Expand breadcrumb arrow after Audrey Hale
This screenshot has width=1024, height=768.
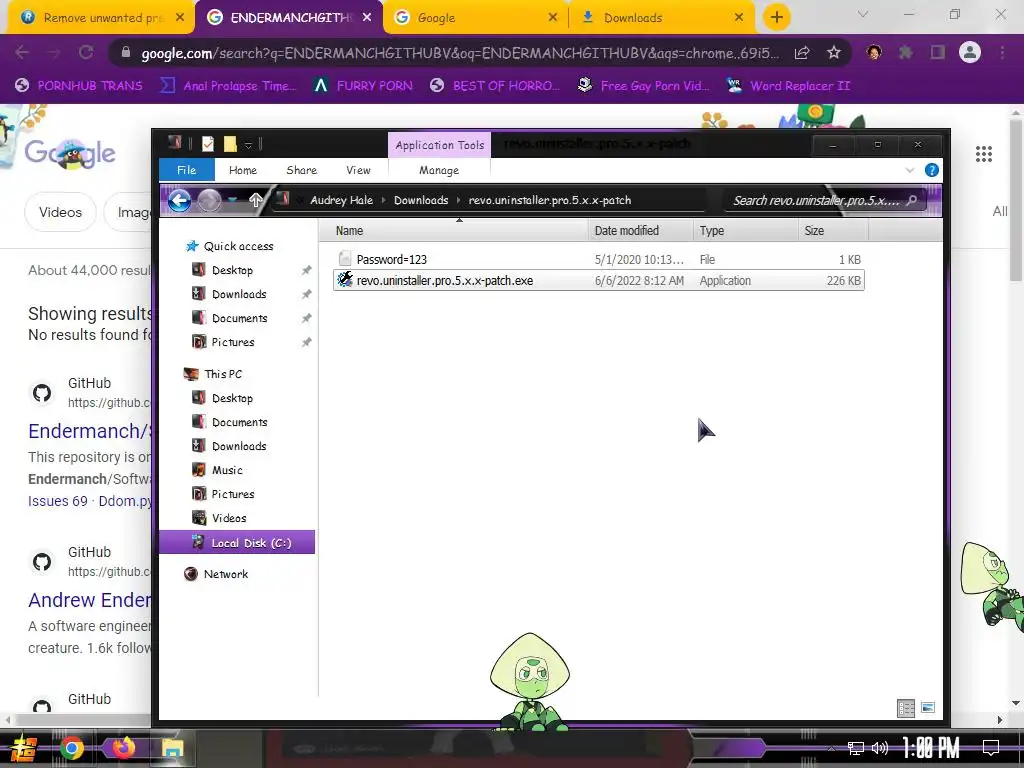point(383,200)
